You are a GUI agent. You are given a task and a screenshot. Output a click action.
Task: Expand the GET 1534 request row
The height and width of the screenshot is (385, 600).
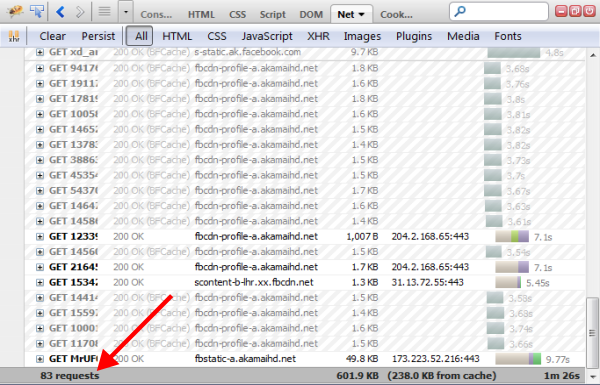[x=40, y=283]
